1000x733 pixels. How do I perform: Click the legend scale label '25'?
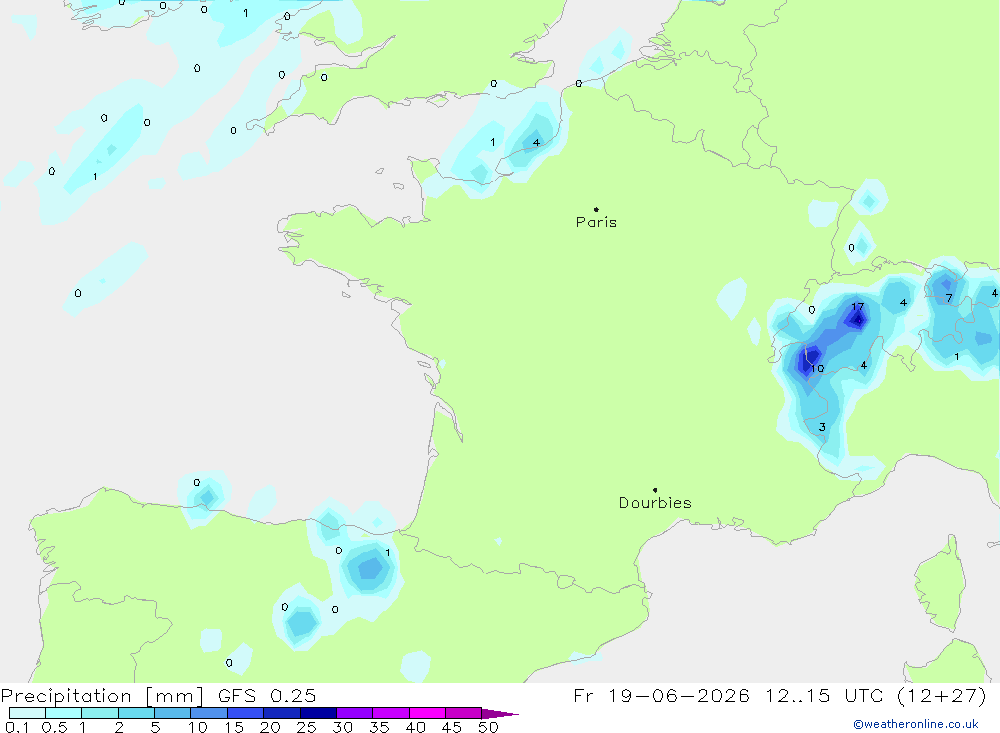[306, 727]
